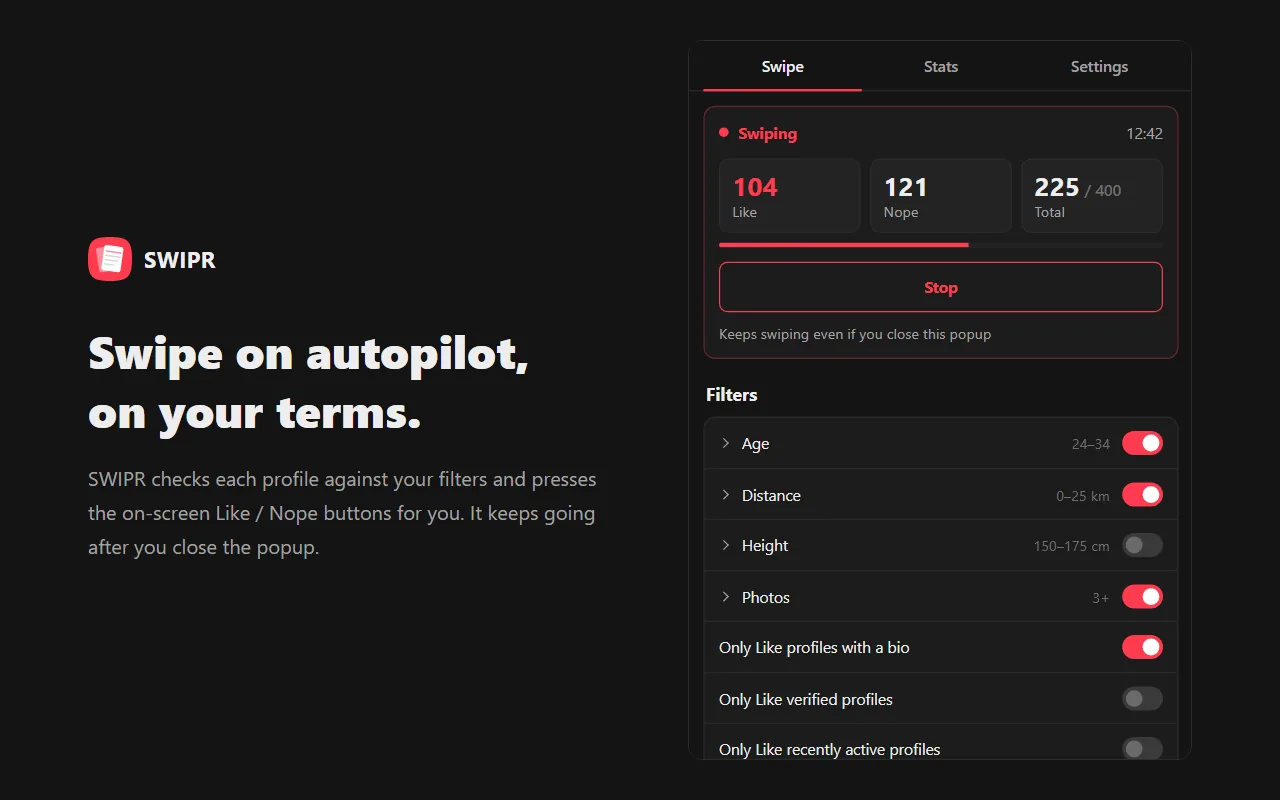Open the Stats tab
The image size is (1280, 800).
pyautogui.click(x=940, y=67)
